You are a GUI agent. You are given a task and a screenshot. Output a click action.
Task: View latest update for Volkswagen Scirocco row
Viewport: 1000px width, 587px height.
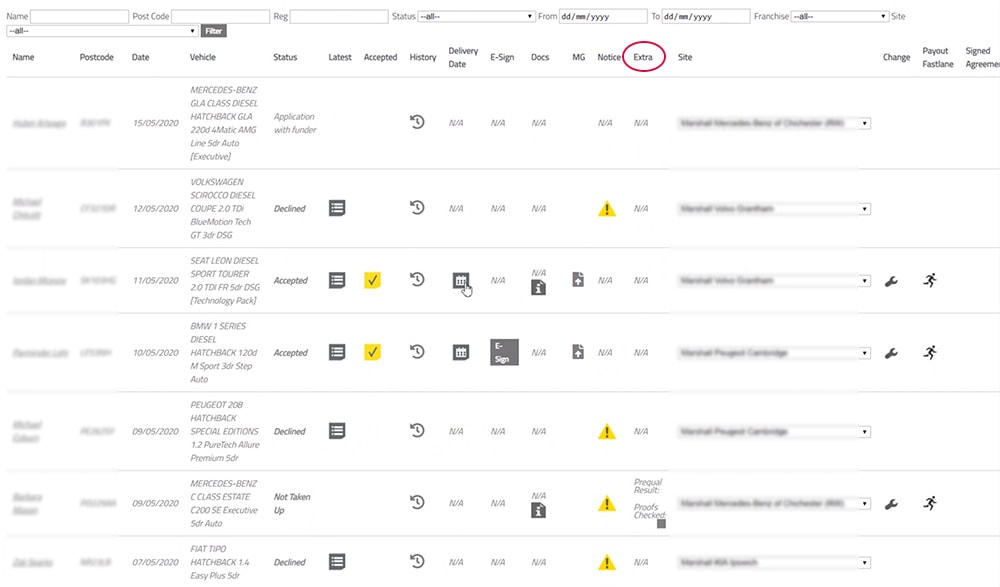click(x=337, y=208)
